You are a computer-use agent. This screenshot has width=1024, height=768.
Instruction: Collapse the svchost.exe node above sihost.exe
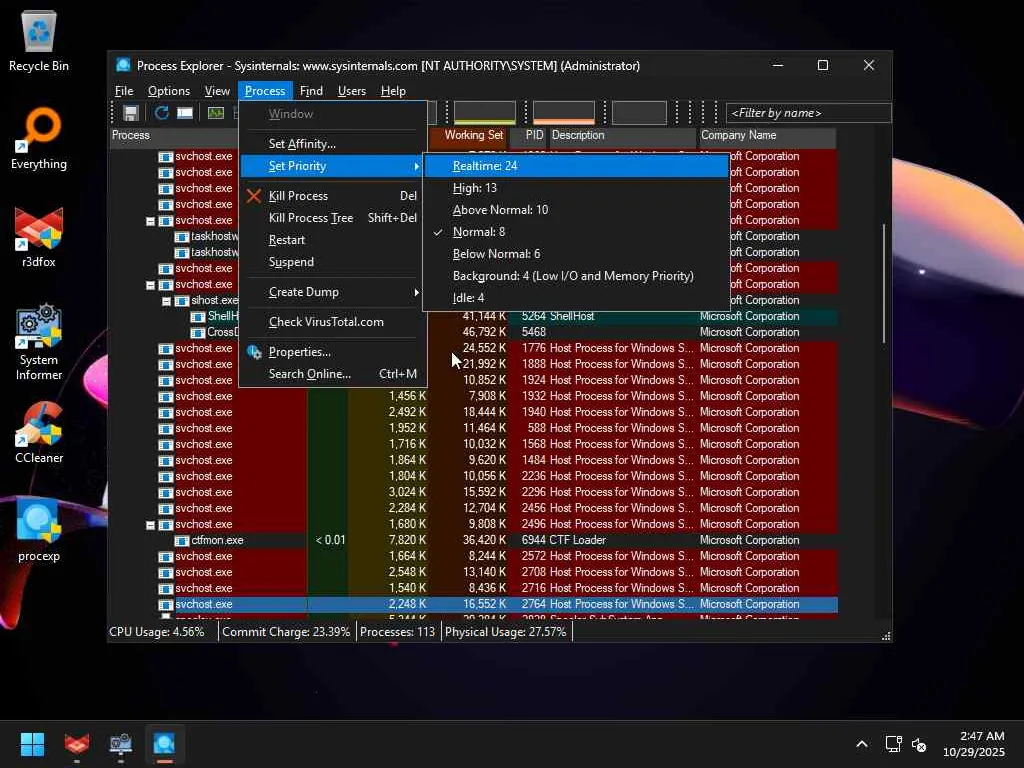(150, 285)
